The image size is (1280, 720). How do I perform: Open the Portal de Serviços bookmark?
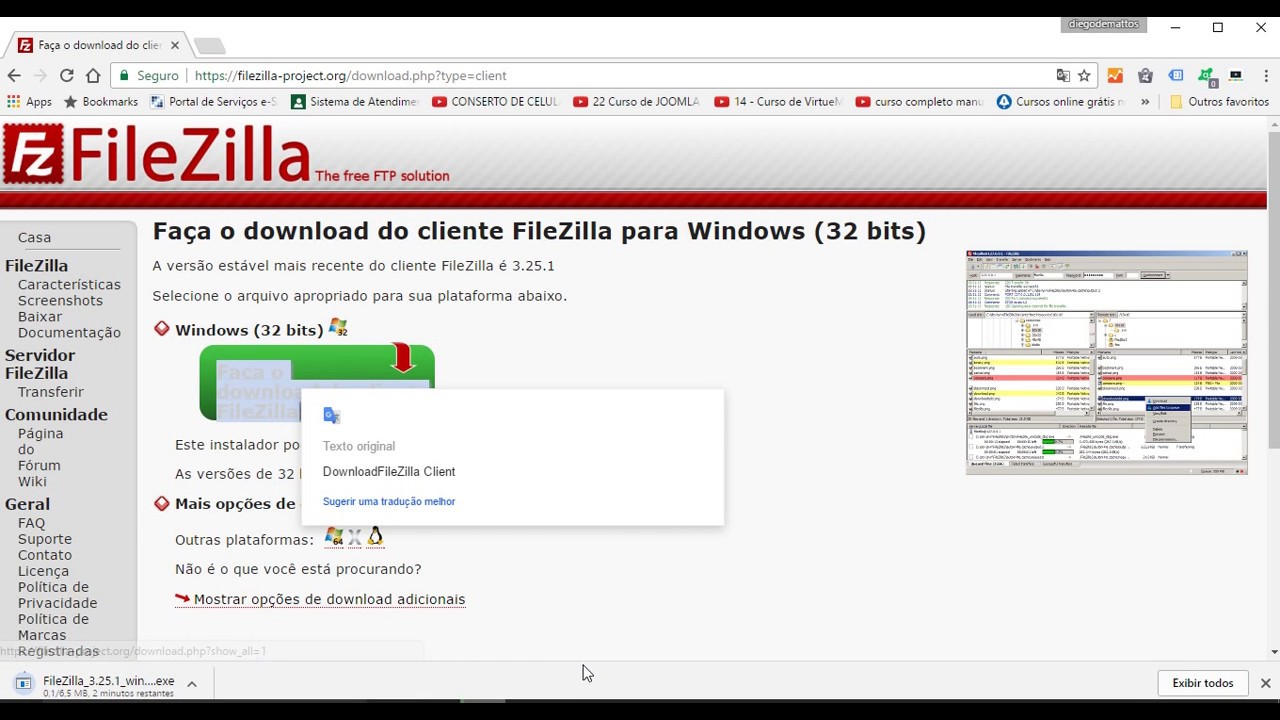pos(213,101)
